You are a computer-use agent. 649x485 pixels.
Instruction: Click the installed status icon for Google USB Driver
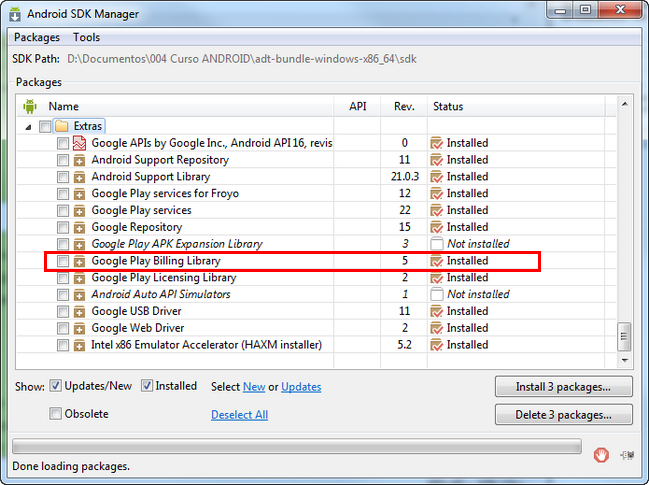(437, 311)
